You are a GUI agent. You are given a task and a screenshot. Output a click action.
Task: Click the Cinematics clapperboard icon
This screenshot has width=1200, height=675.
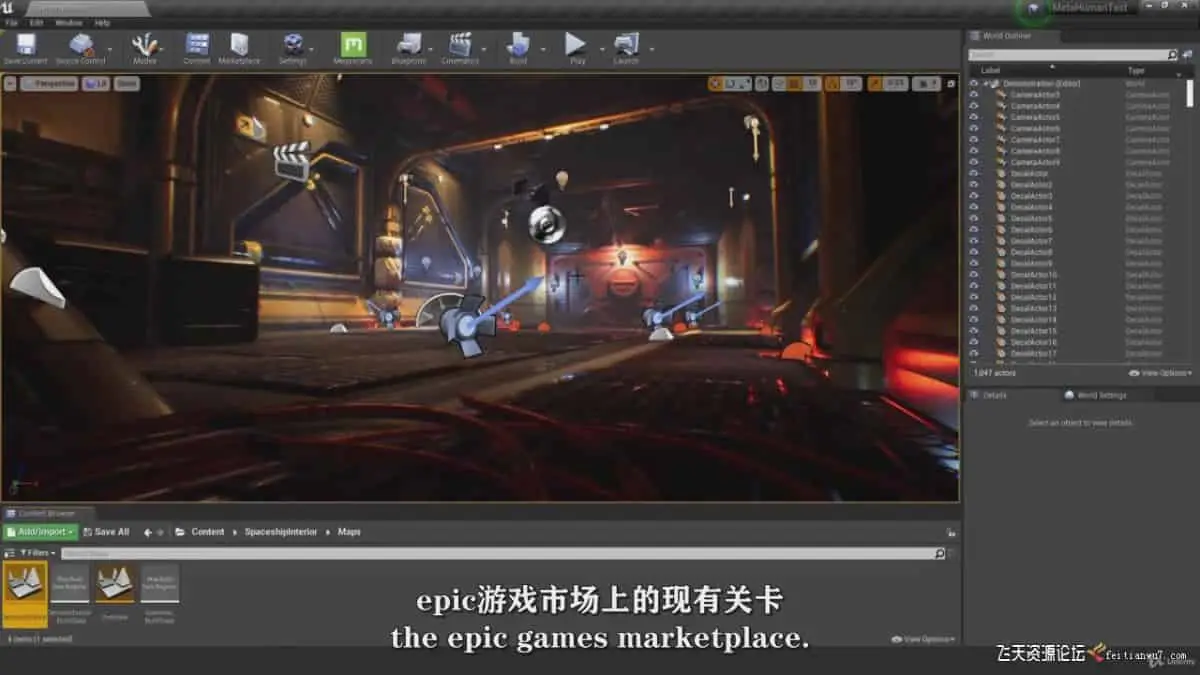pos(460,48)
